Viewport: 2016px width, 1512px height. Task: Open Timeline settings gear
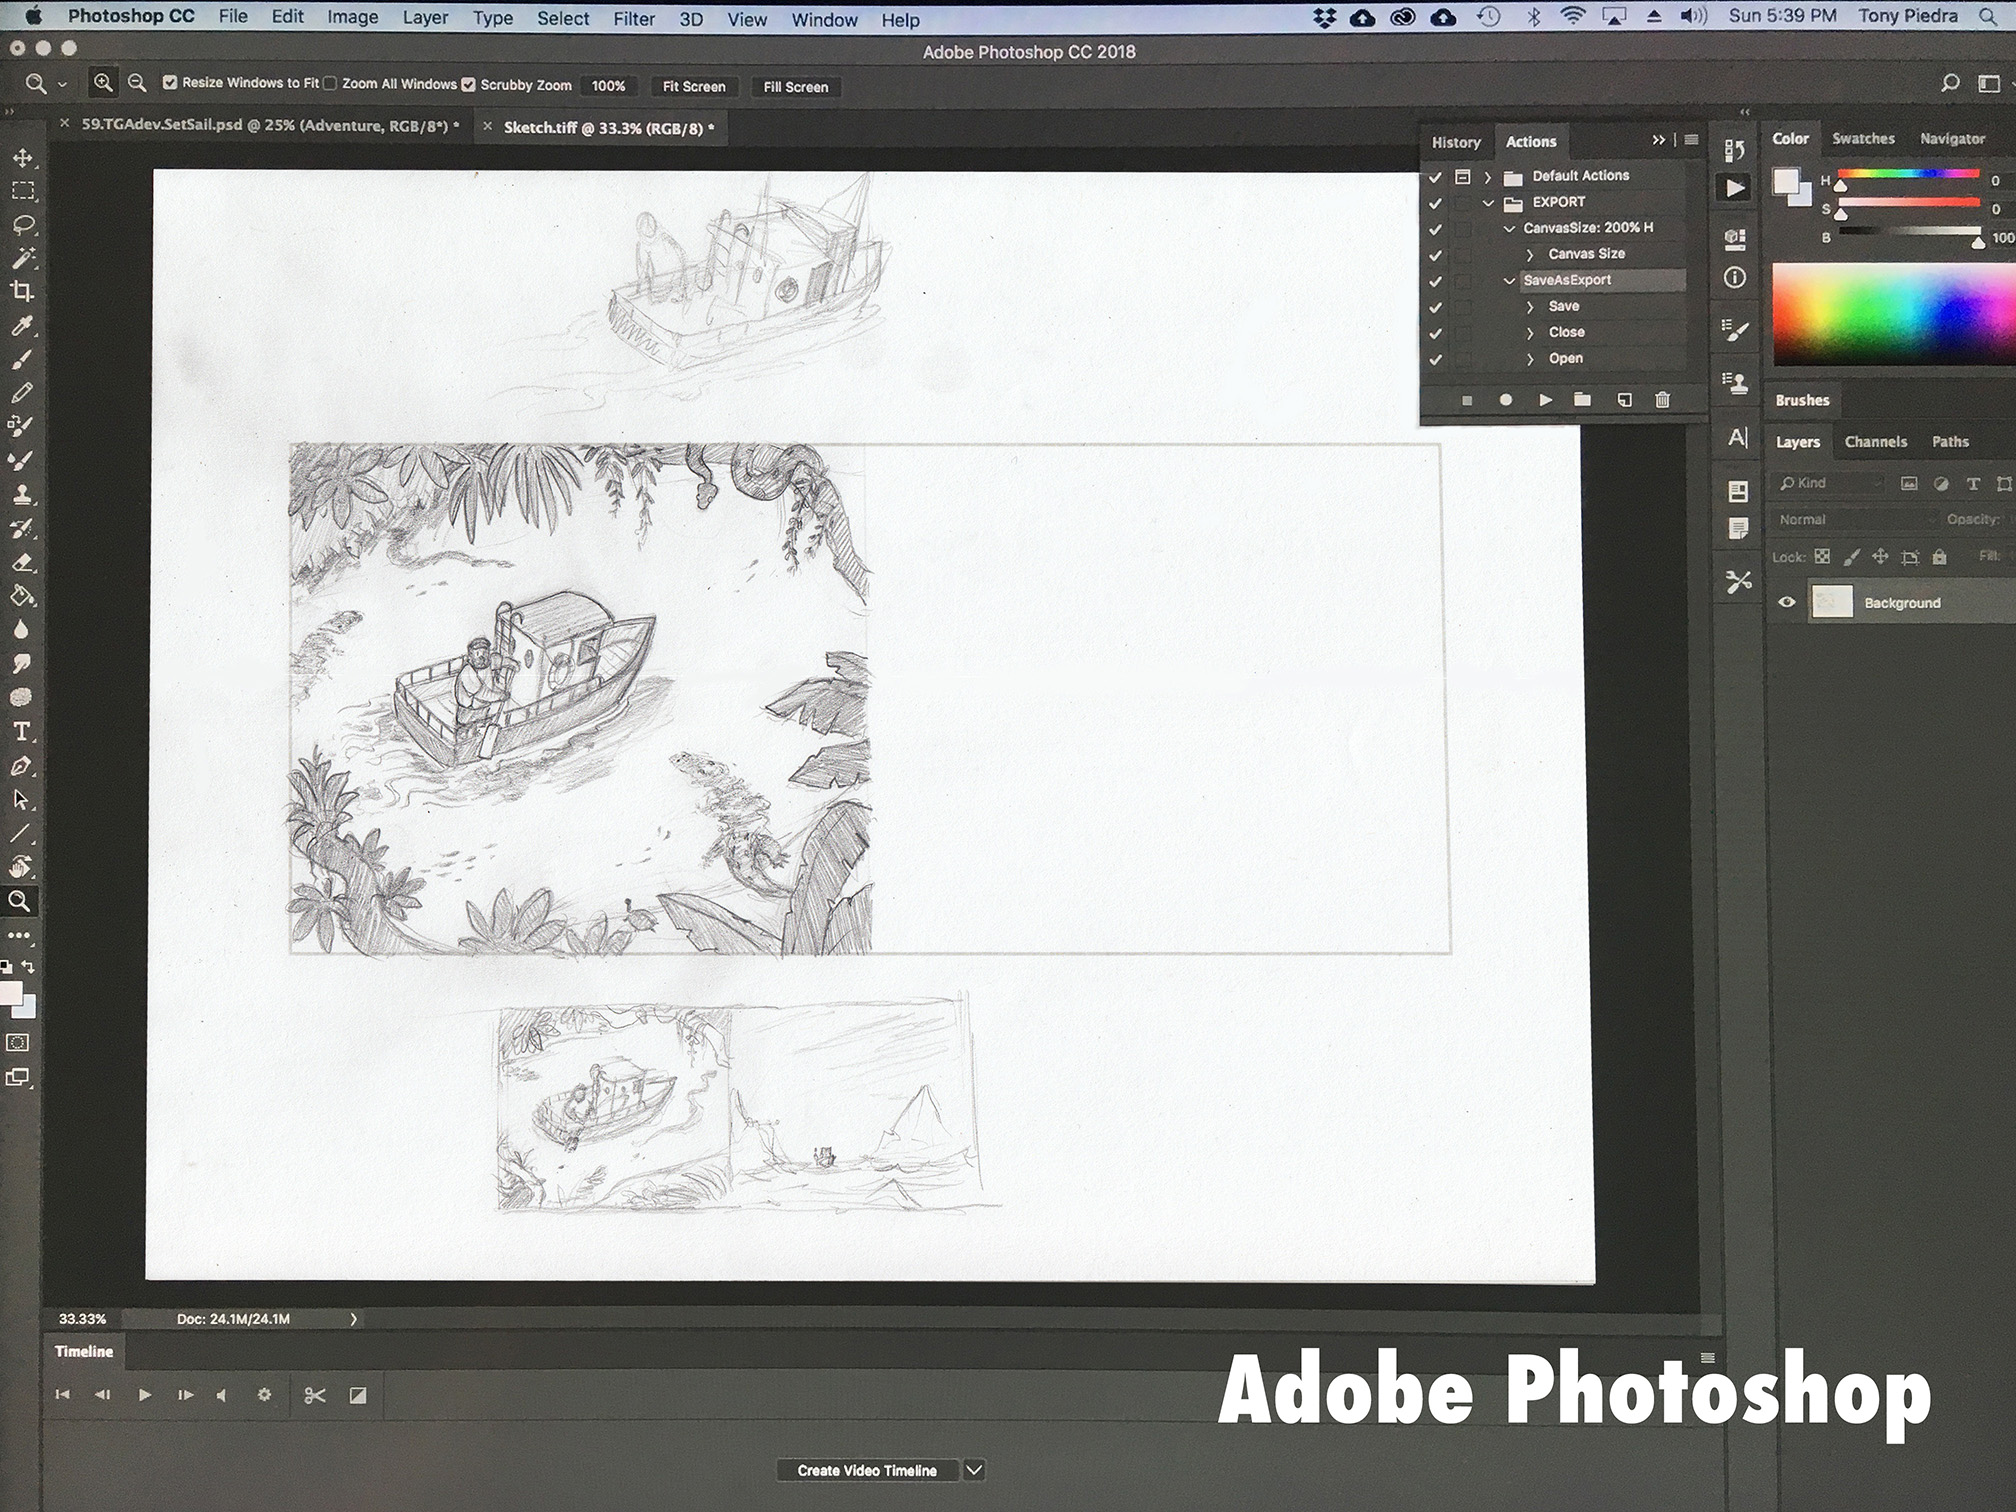[x=264, y=1394]
